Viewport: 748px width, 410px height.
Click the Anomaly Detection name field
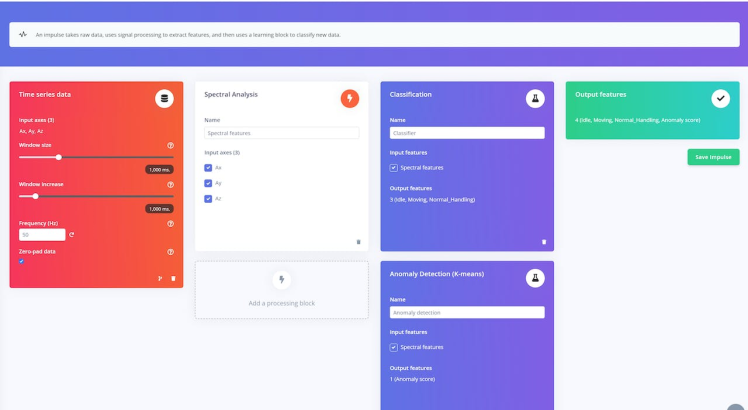(x=467, y=313)
